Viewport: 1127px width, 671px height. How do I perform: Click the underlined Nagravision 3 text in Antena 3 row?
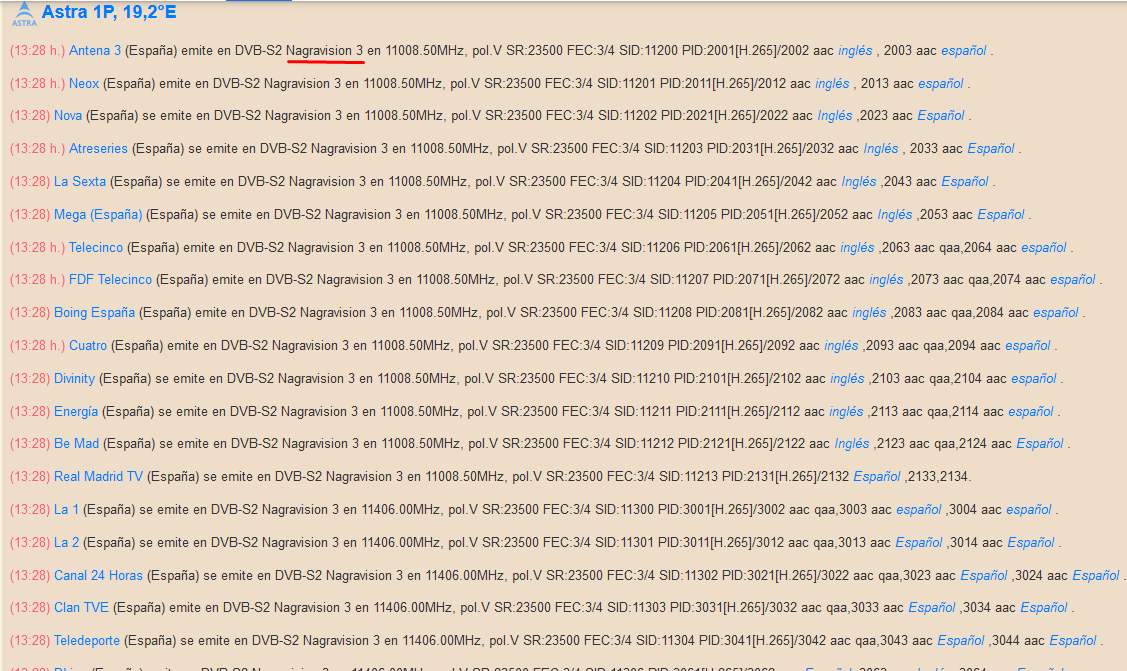click(325, 50)
